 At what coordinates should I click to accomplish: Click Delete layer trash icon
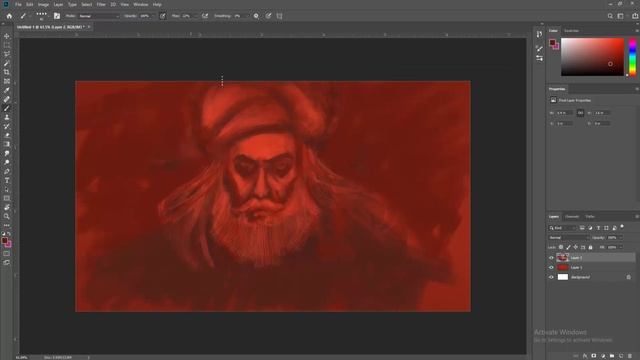(x=630, y=356)
